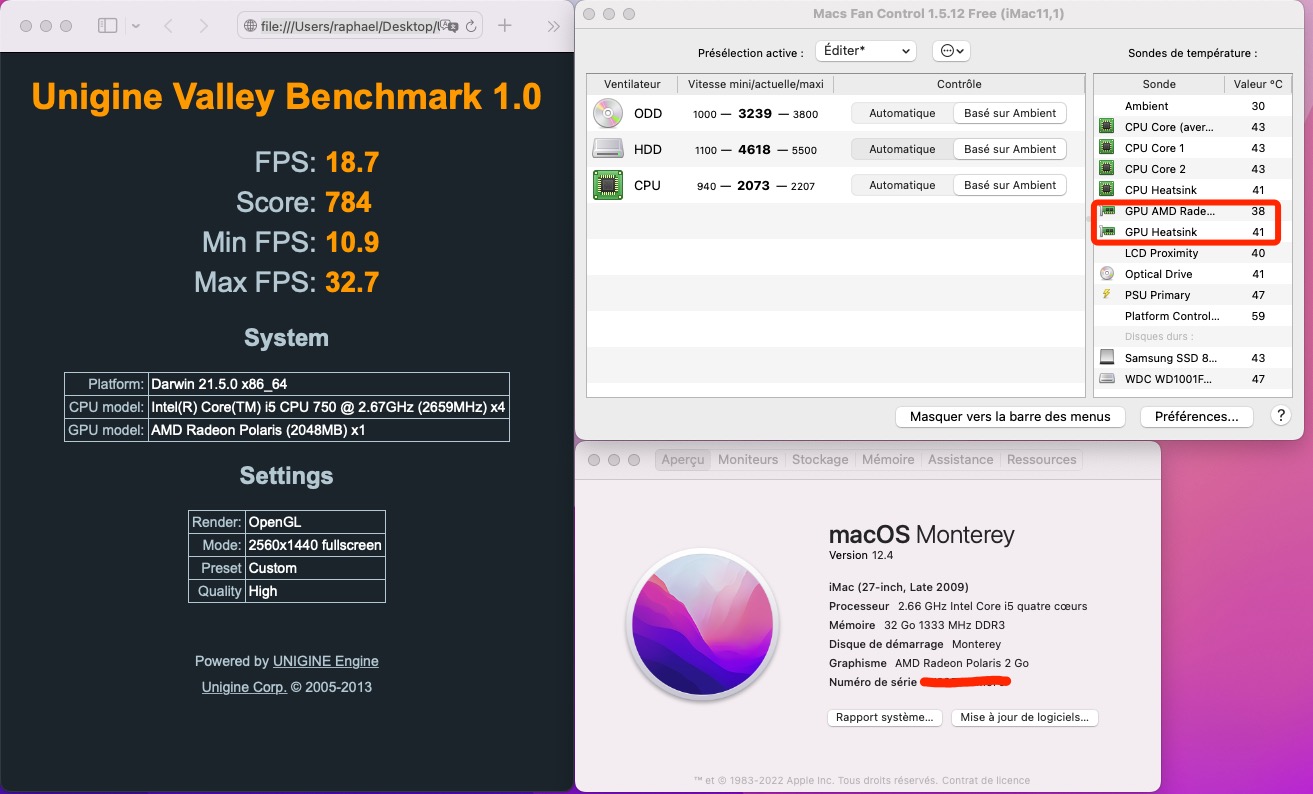The image size is (1313, 794).
Task: Click the Valeur °C column header
Action: coord(1258,84)
